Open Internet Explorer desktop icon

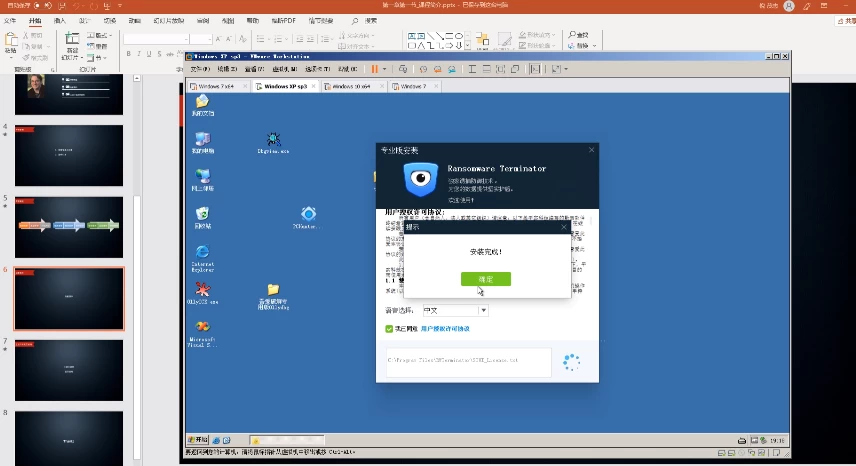click(x=203, y=252)
